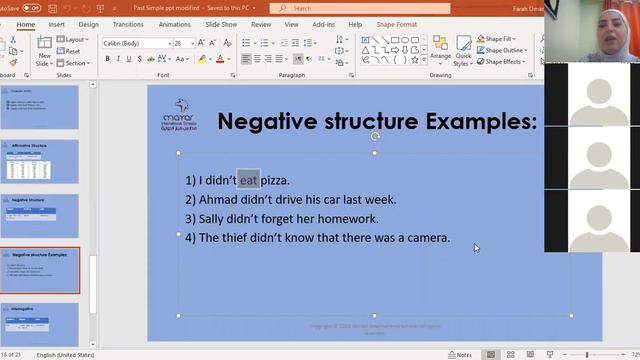The height and width of the screenshot is (360, 640).
Task: Switch to the Shape Format tab
Action: click(x=397, y=24)
